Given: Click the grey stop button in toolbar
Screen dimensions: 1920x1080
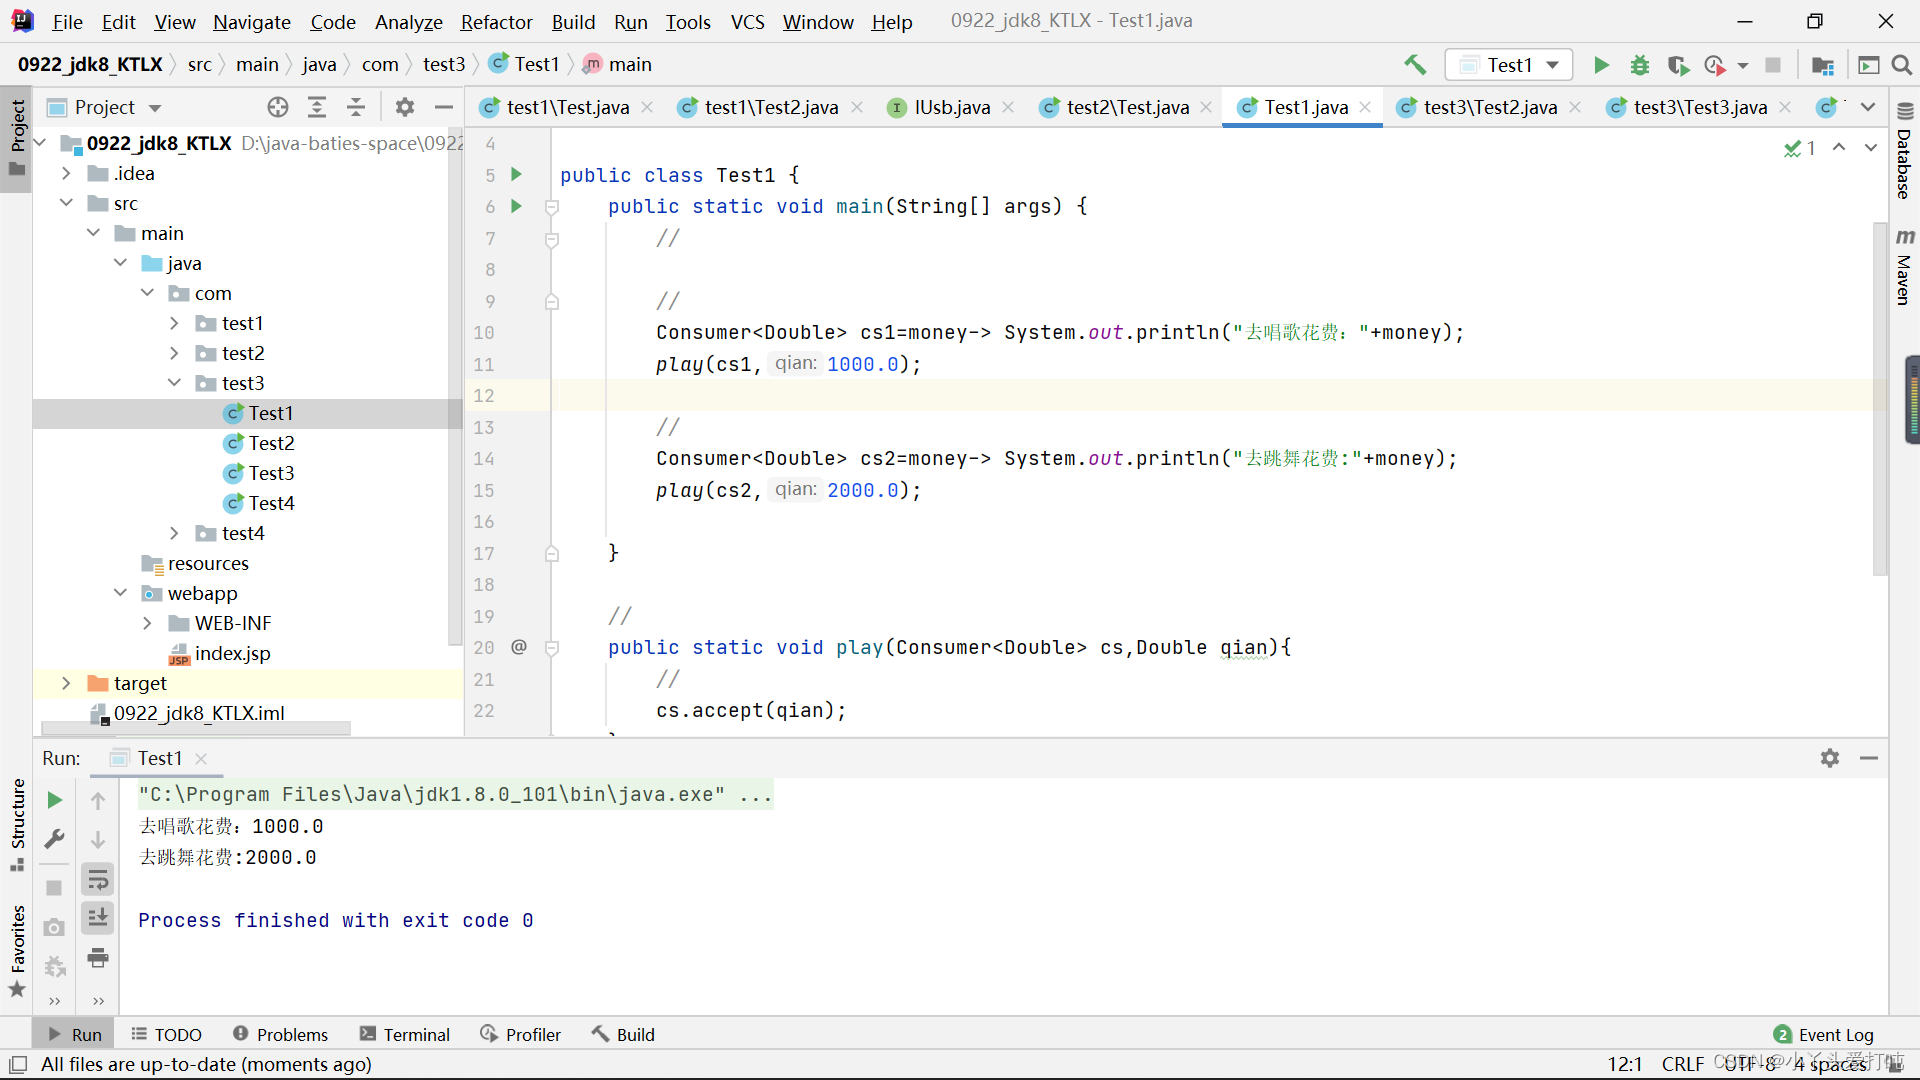Looking at the screenshot, I should [1773, 65].
